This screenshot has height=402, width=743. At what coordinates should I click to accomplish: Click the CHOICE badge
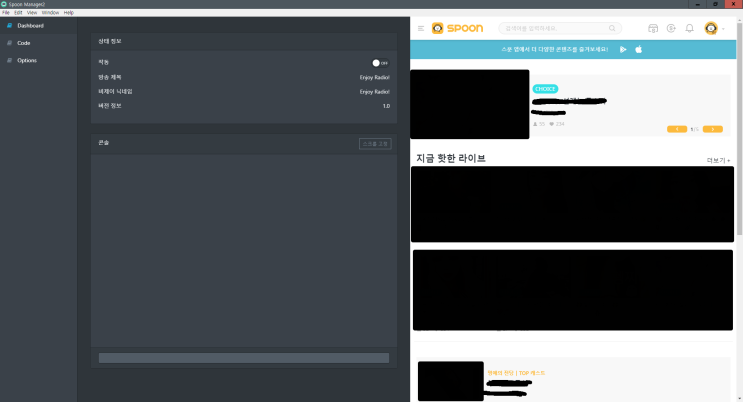[x=545, y=89]
